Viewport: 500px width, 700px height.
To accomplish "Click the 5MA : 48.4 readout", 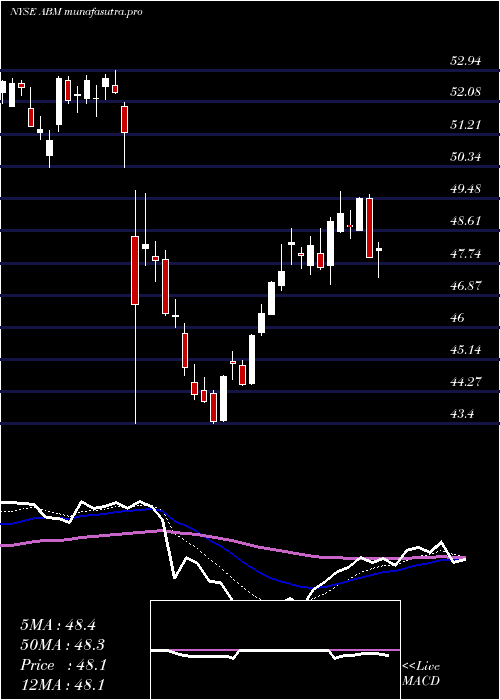I will point(58,625).
